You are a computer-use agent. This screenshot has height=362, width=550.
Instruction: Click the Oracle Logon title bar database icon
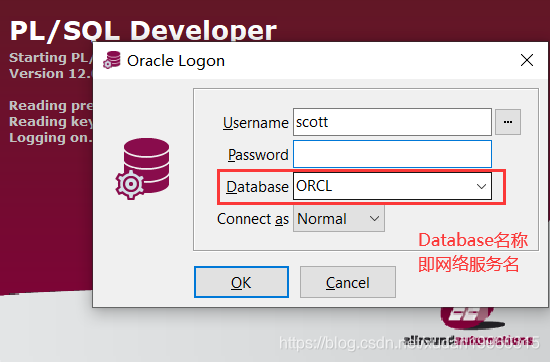point(112,60)
